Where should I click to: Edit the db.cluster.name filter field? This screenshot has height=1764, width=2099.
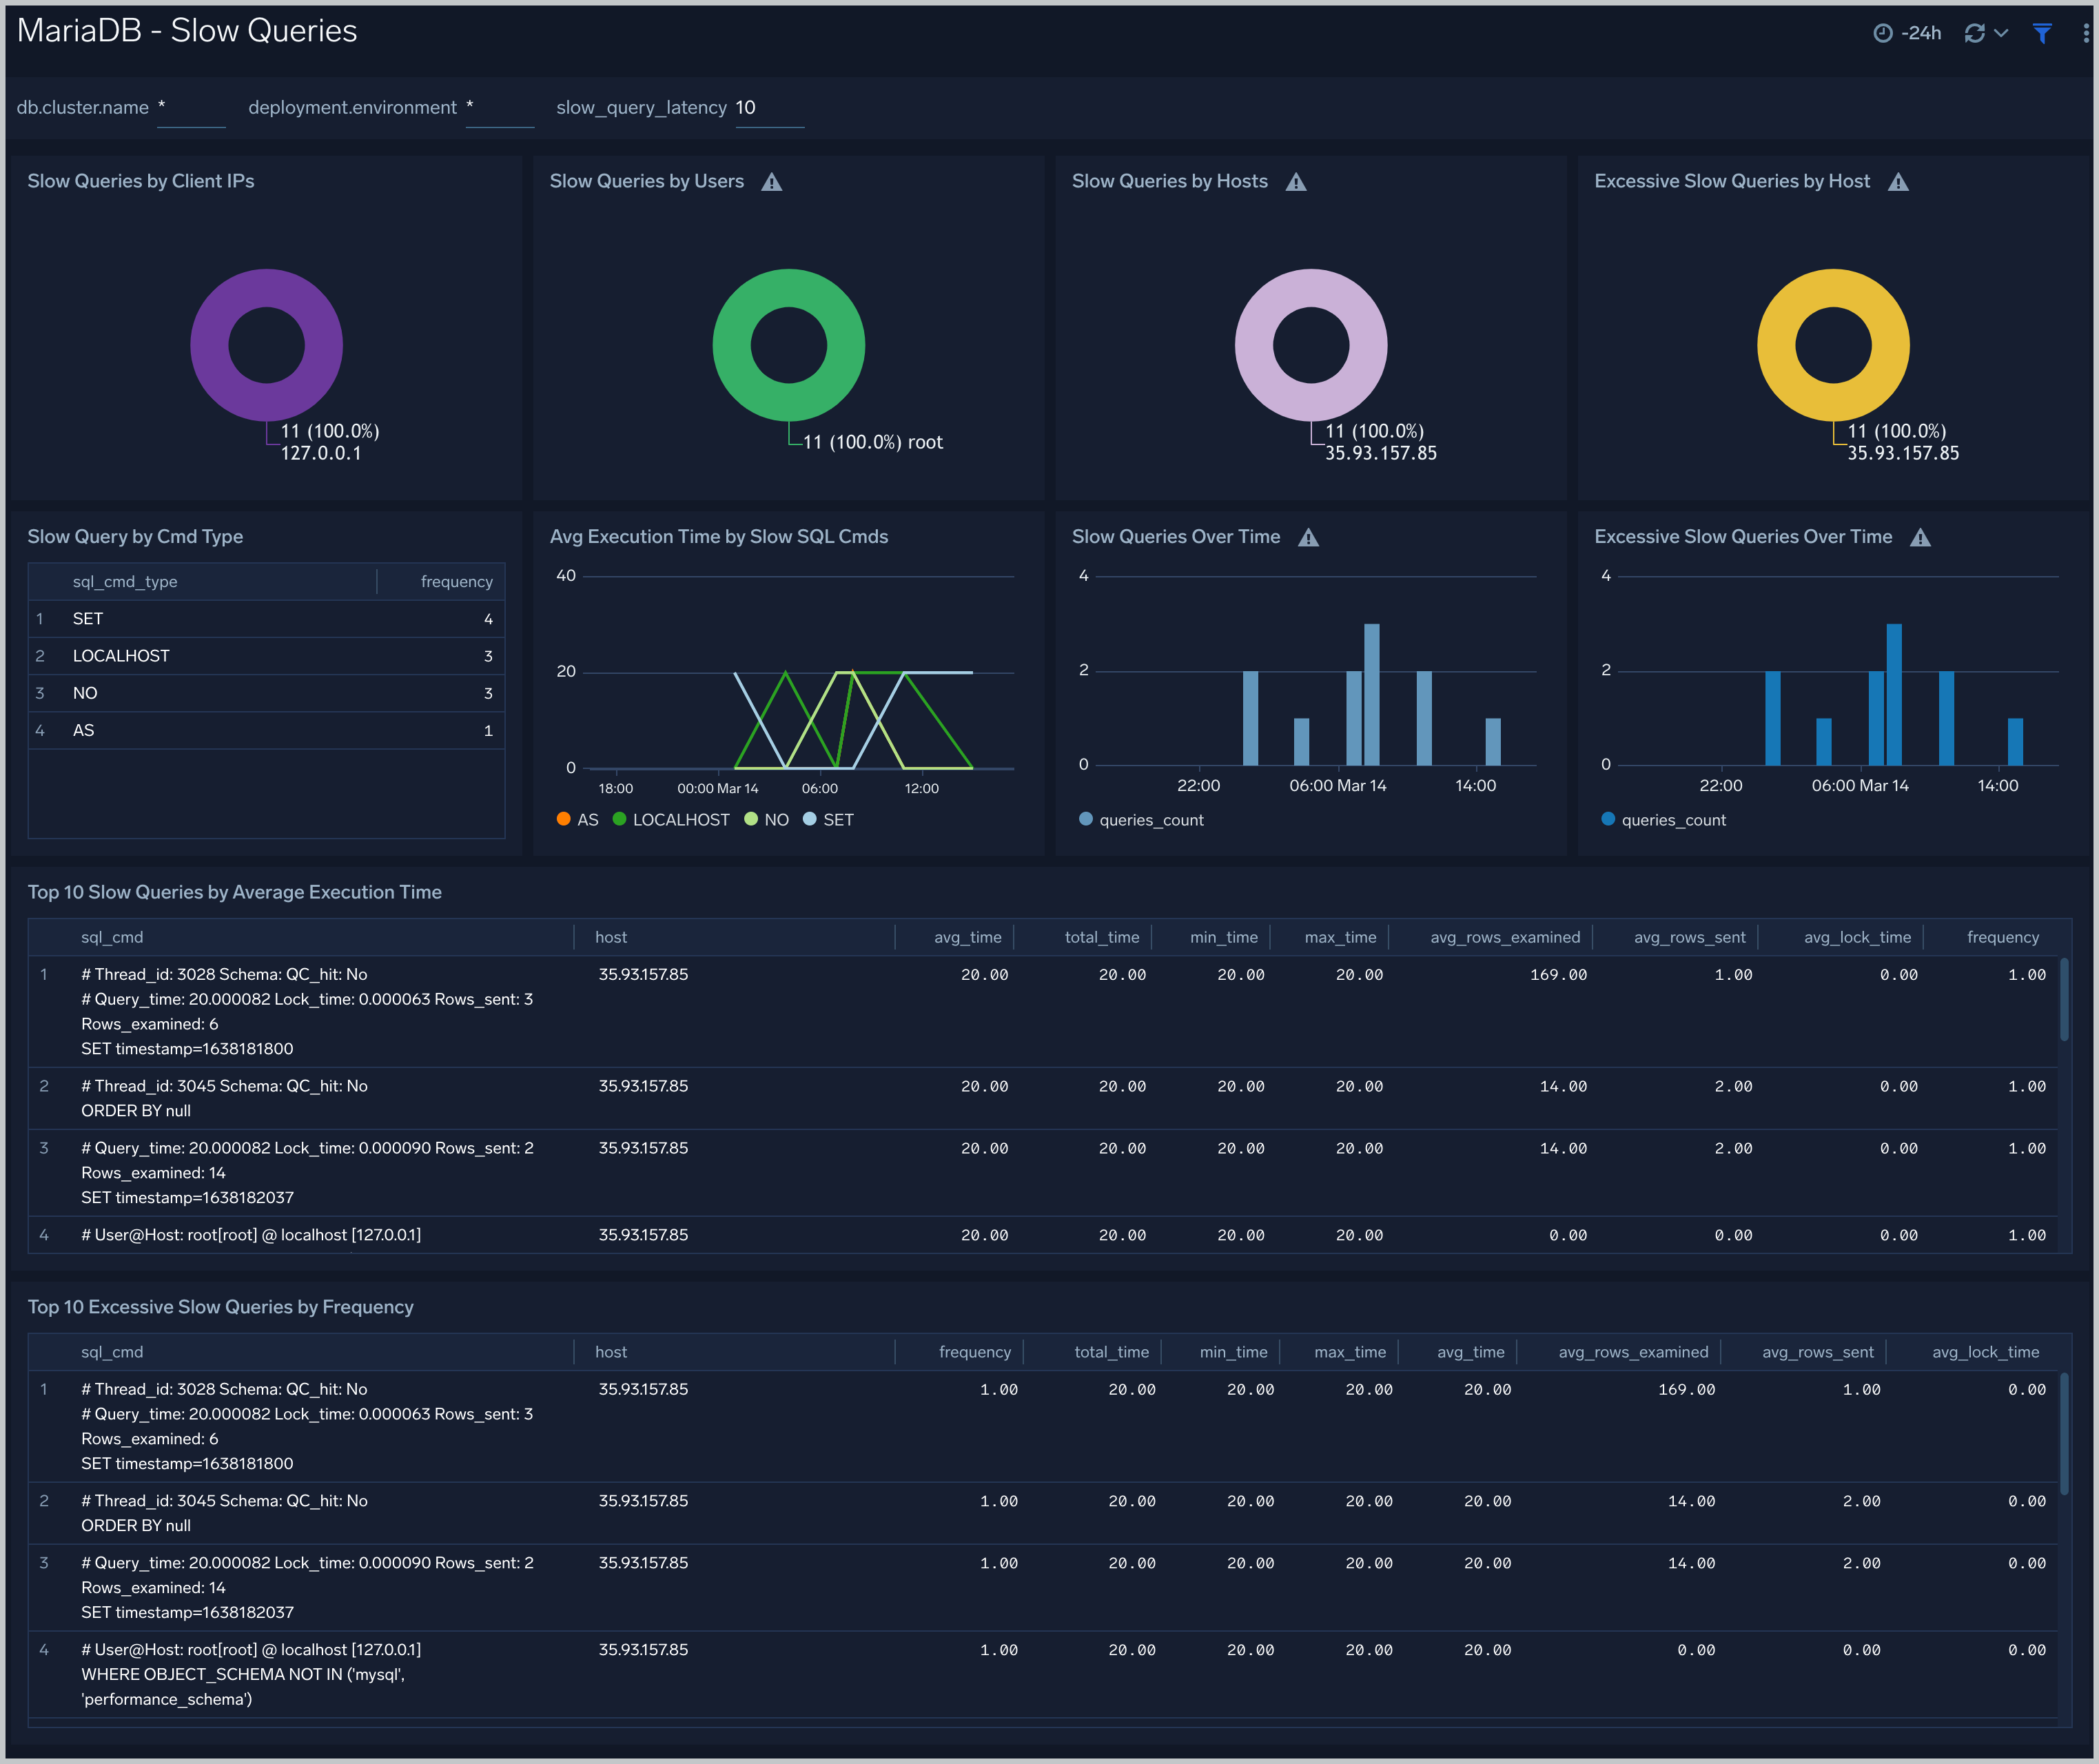point(191,108)
